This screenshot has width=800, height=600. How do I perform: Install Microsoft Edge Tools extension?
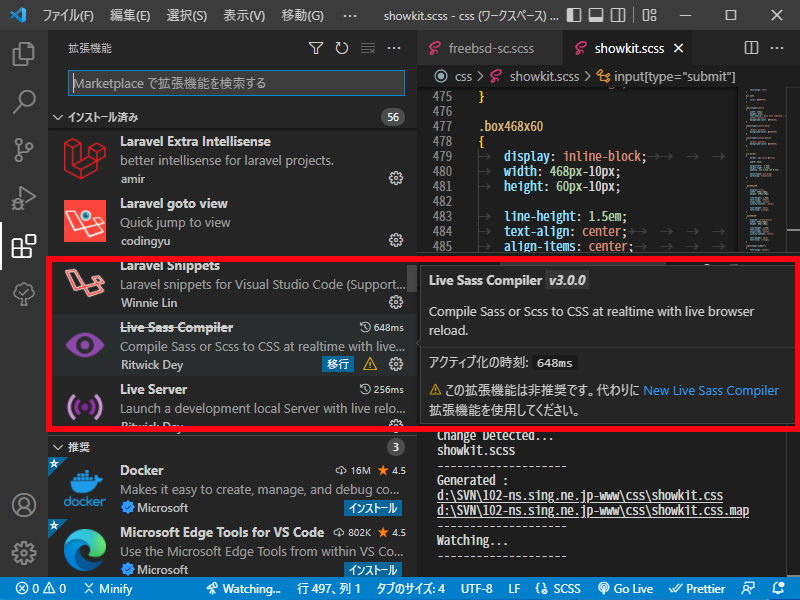point(373,569)
